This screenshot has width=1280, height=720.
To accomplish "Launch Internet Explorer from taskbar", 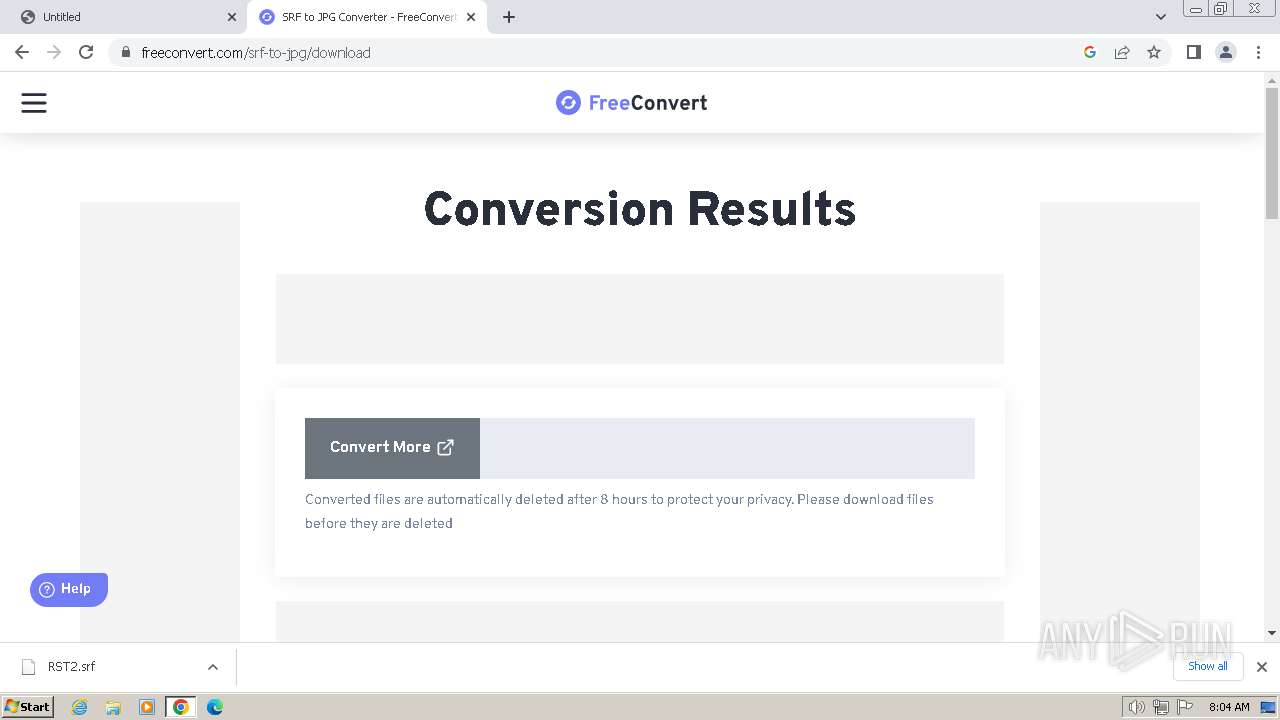I will [x=79, y=707].
